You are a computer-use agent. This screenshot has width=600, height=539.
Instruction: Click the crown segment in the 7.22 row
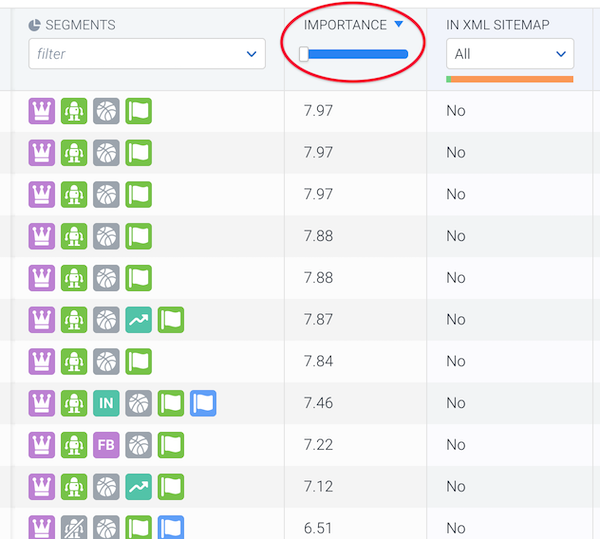coord(42,445)
